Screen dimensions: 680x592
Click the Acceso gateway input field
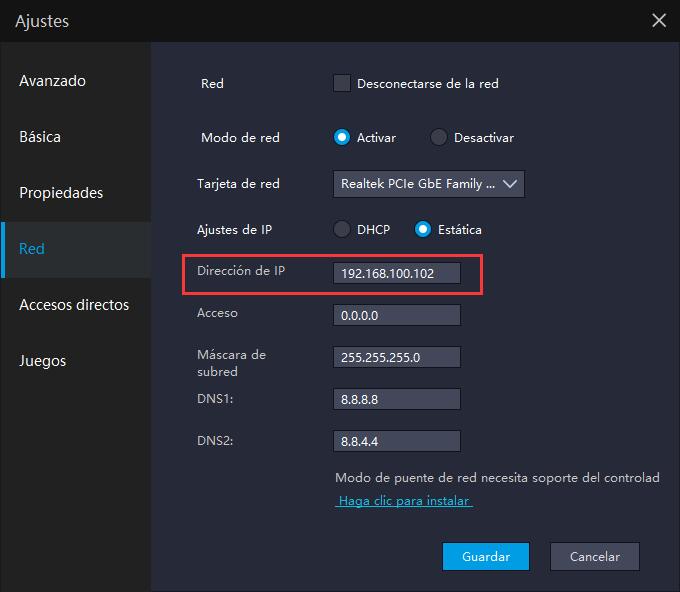point(397,315)
